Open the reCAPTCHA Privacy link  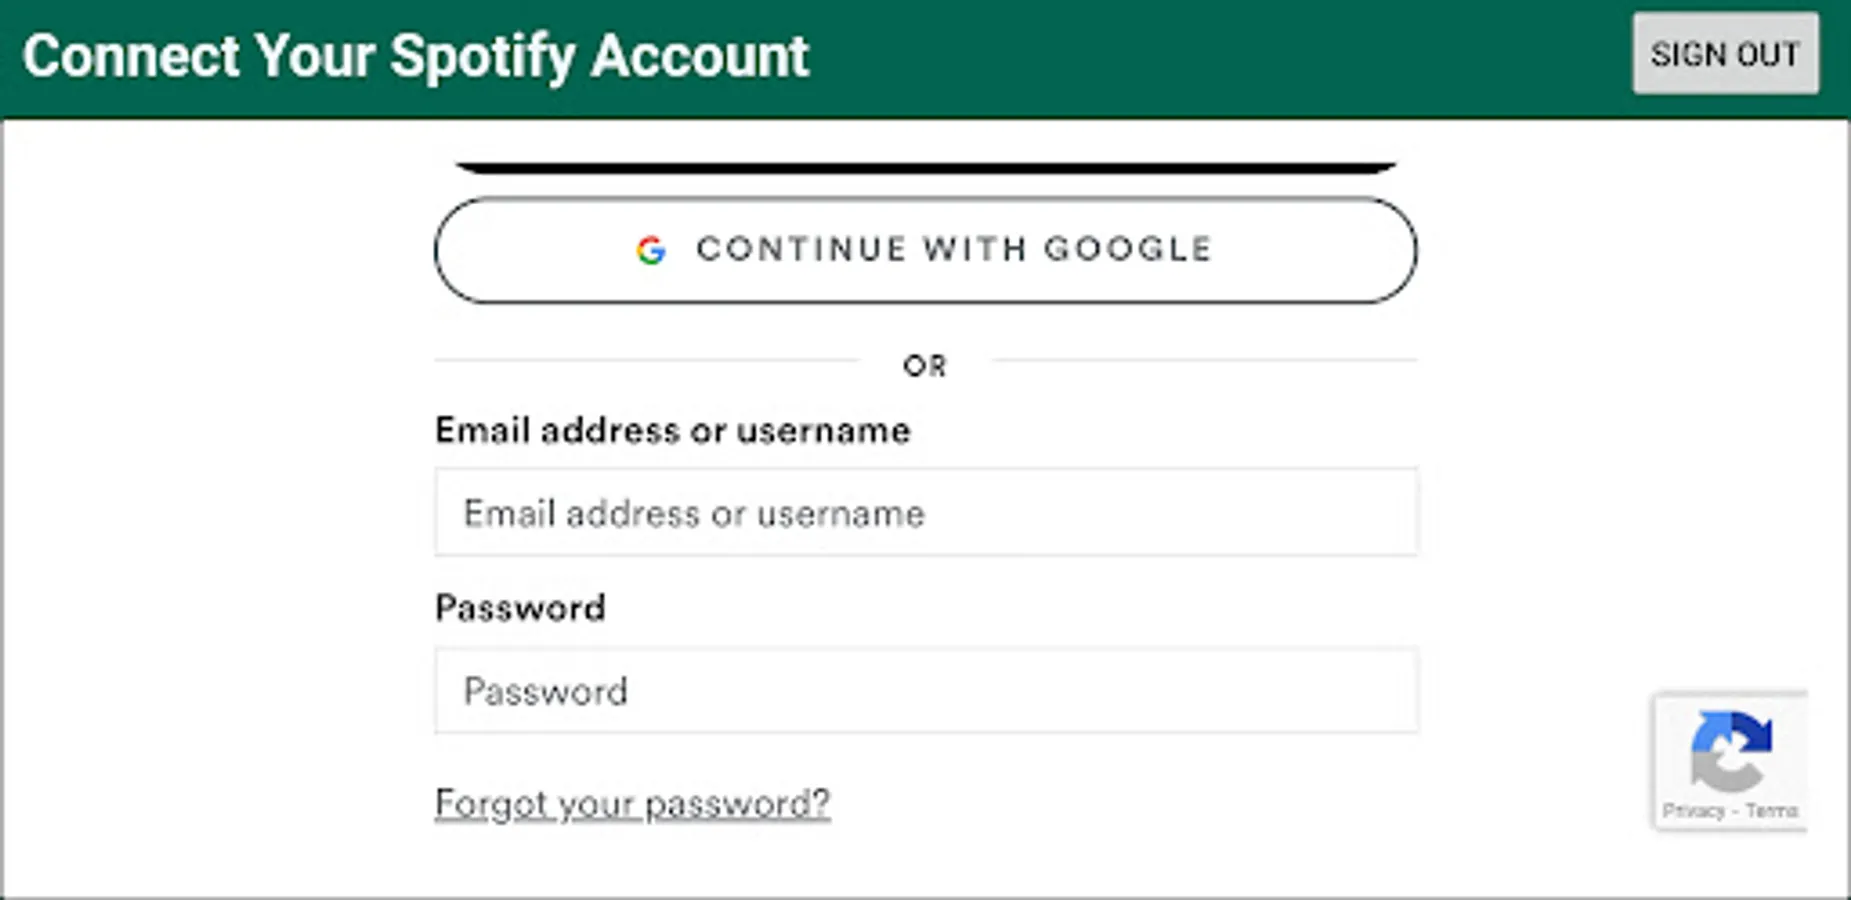(1694, 811)
